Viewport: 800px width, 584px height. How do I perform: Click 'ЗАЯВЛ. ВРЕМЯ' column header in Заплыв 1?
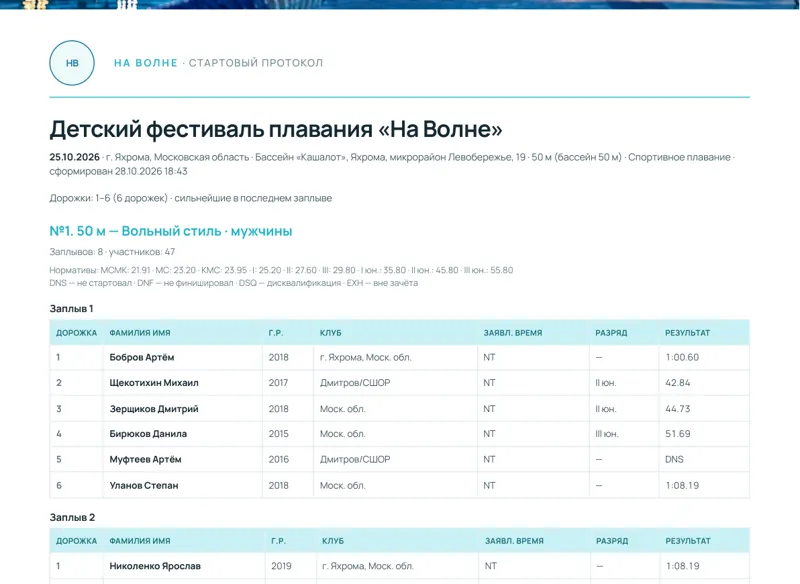point(513,333)
